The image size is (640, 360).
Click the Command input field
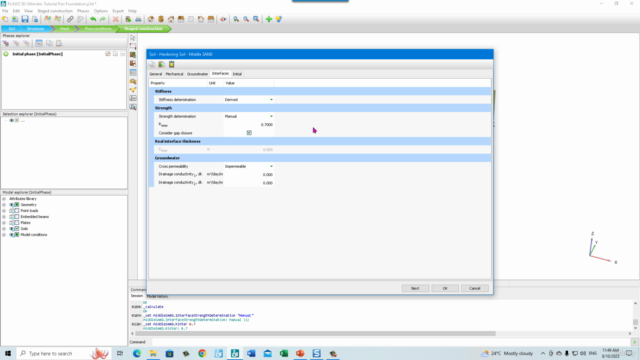click(x=390, y=342)
